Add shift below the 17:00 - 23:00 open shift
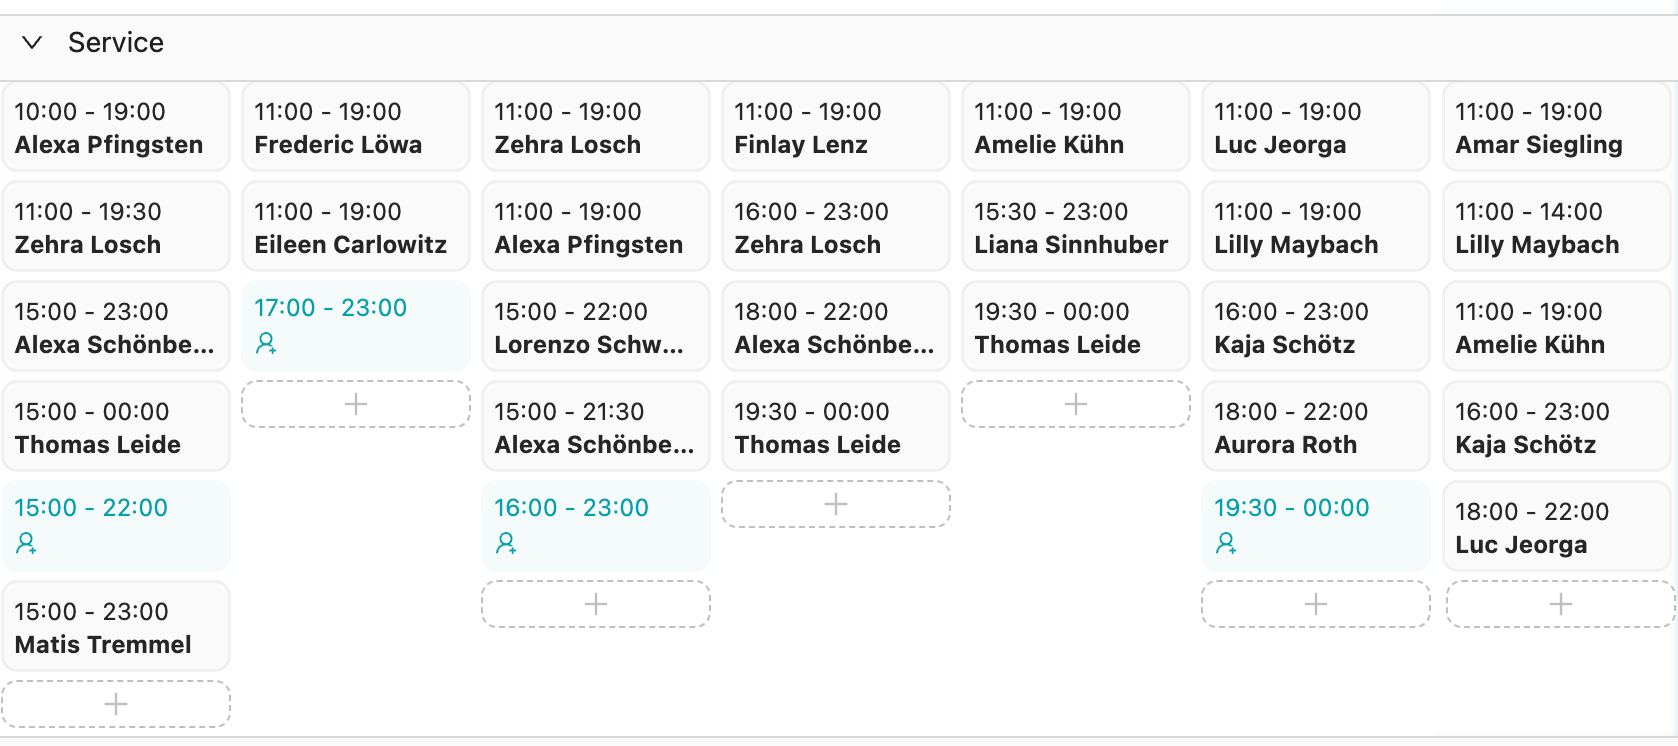This screenshot has height=746, width=1678. point(356,404)
